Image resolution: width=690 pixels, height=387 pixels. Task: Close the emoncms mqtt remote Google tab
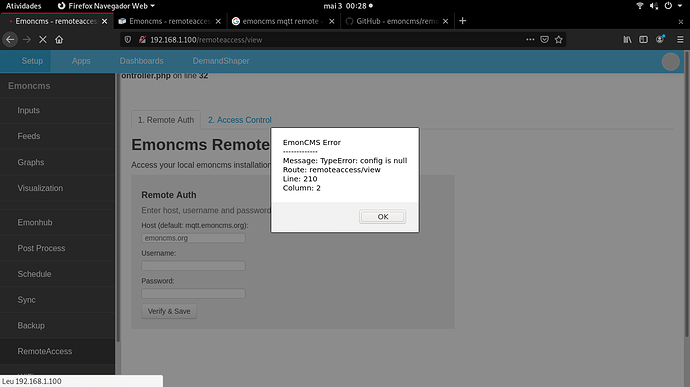point(332,21)
